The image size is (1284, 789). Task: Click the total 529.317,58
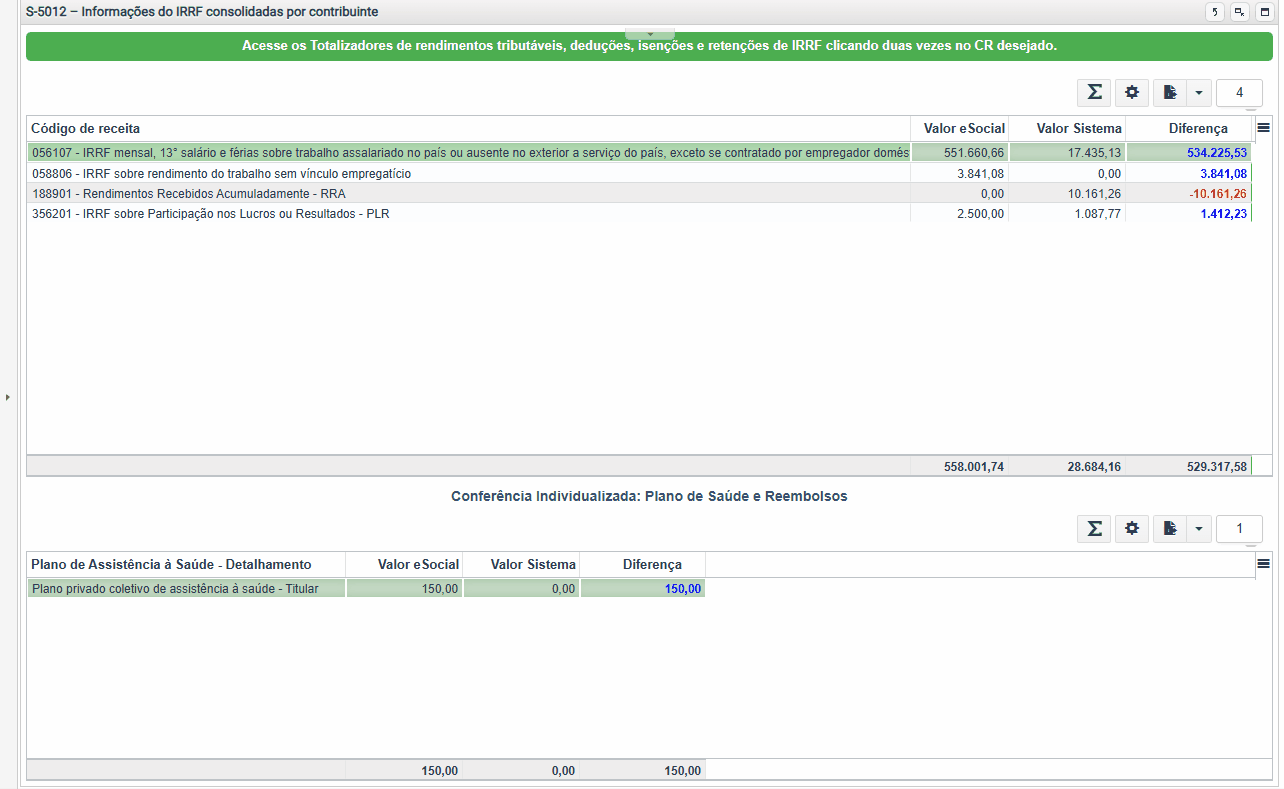1216,466
